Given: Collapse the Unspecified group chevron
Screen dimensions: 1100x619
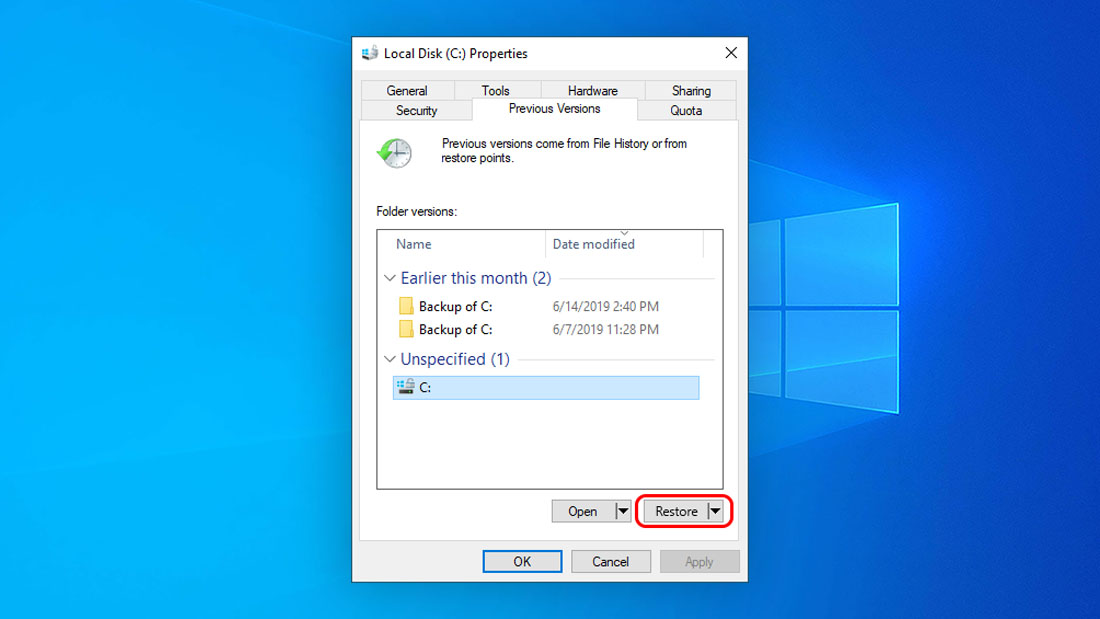Looking at the screenshot, I should 390,359.
